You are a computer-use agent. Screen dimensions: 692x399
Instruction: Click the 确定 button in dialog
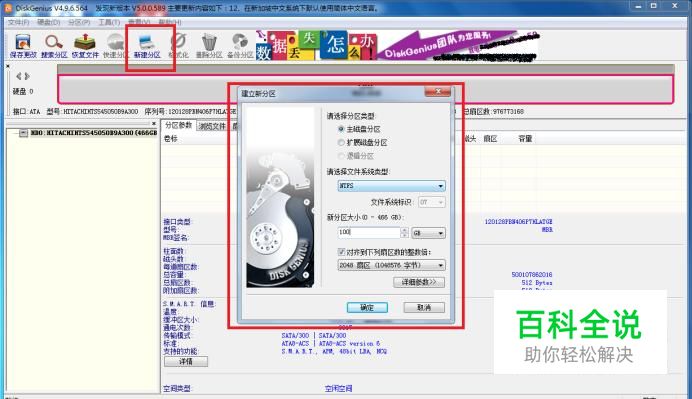(x=367, y=307)
